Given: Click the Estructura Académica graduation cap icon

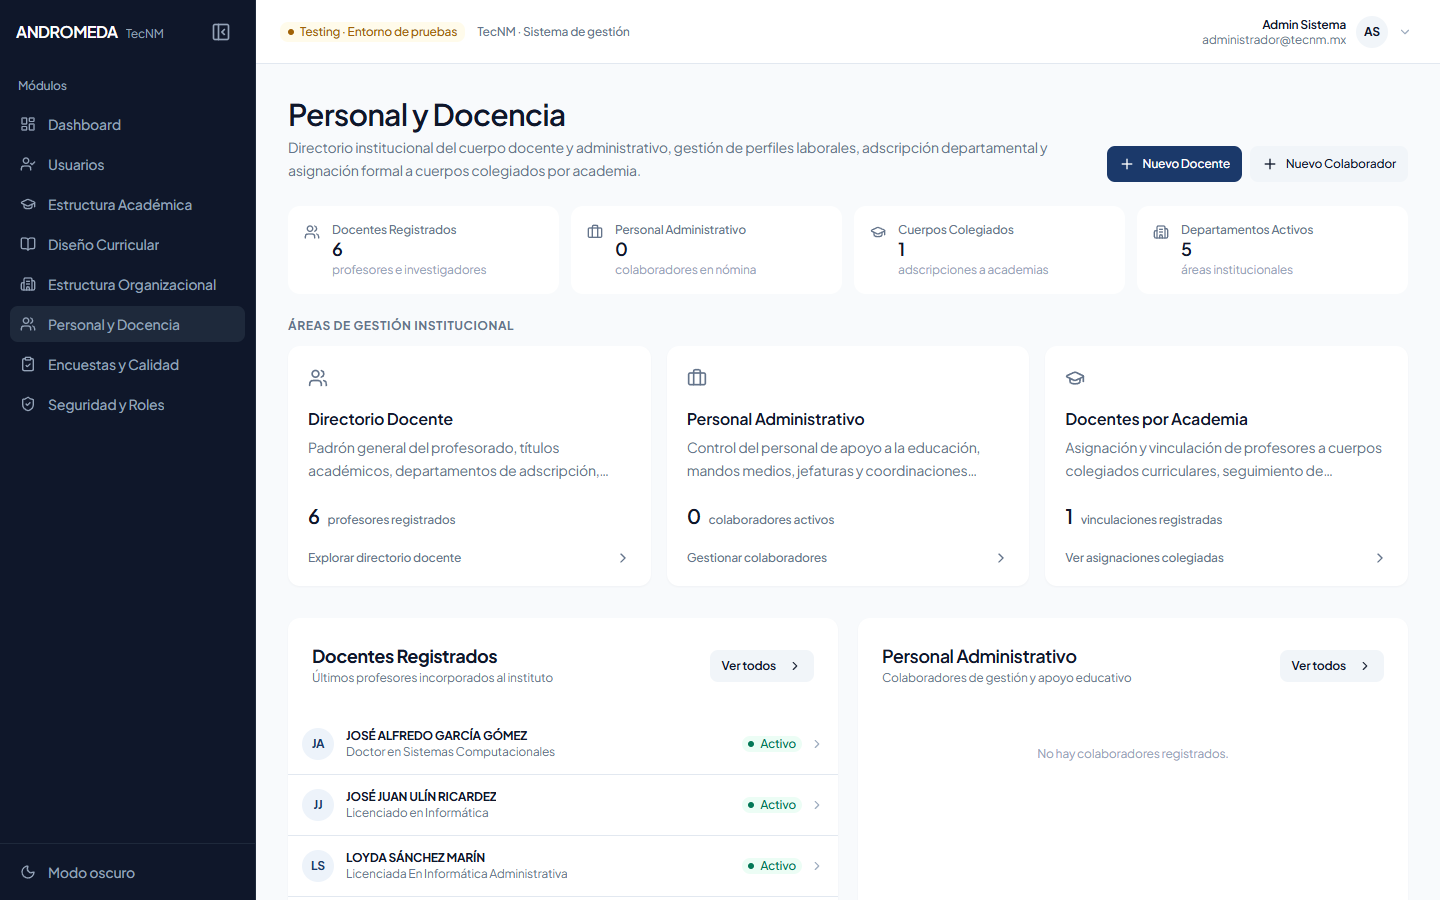Looking at the screenshot, I should (28, 204).
